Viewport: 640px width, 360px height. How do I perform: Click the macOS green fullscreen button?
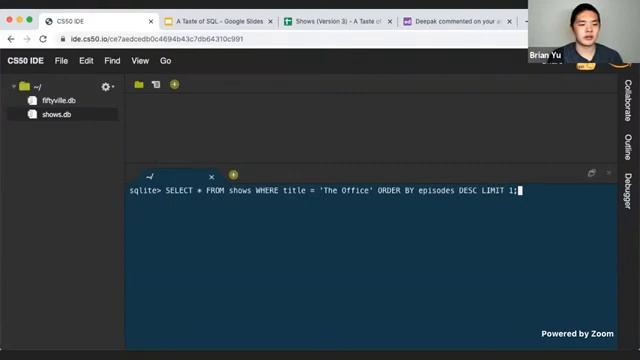pyautogui.click(x=29, y=20)
